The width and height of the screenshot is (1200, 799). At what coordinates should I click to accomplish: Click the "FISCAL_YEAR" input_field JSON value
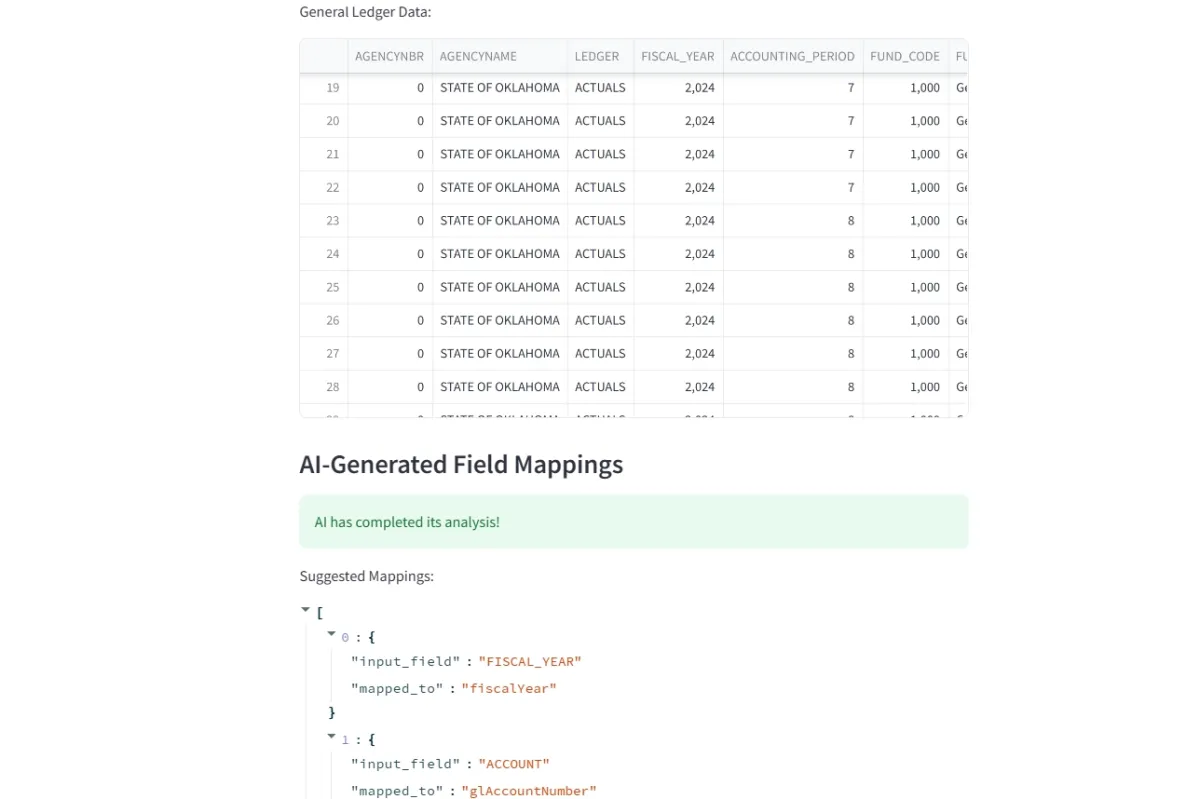point(530,661)
